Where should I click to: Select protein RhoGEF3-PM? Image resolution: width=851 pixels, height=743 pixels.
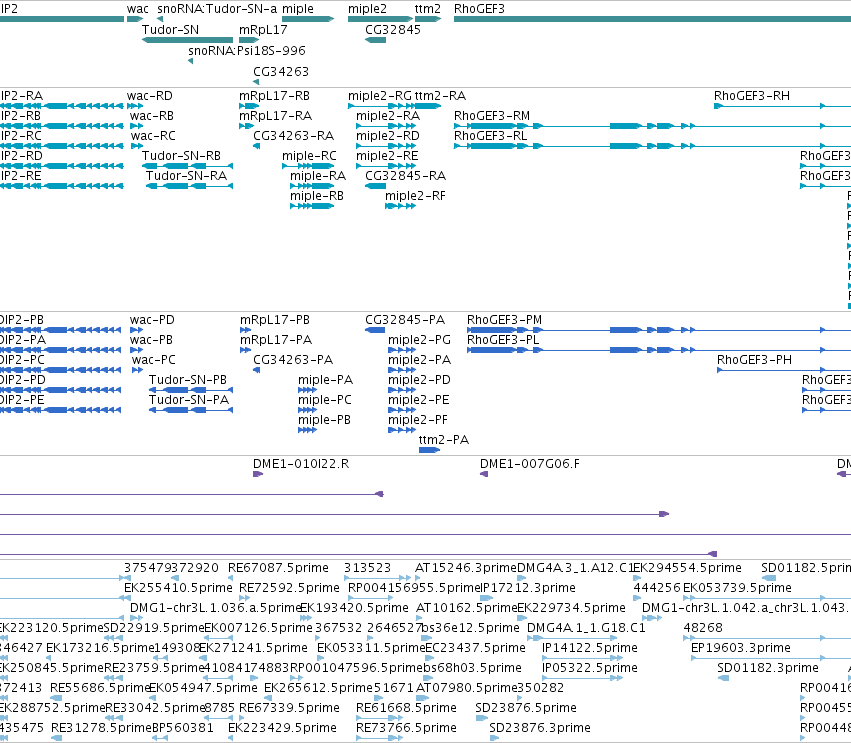(505, 320)
